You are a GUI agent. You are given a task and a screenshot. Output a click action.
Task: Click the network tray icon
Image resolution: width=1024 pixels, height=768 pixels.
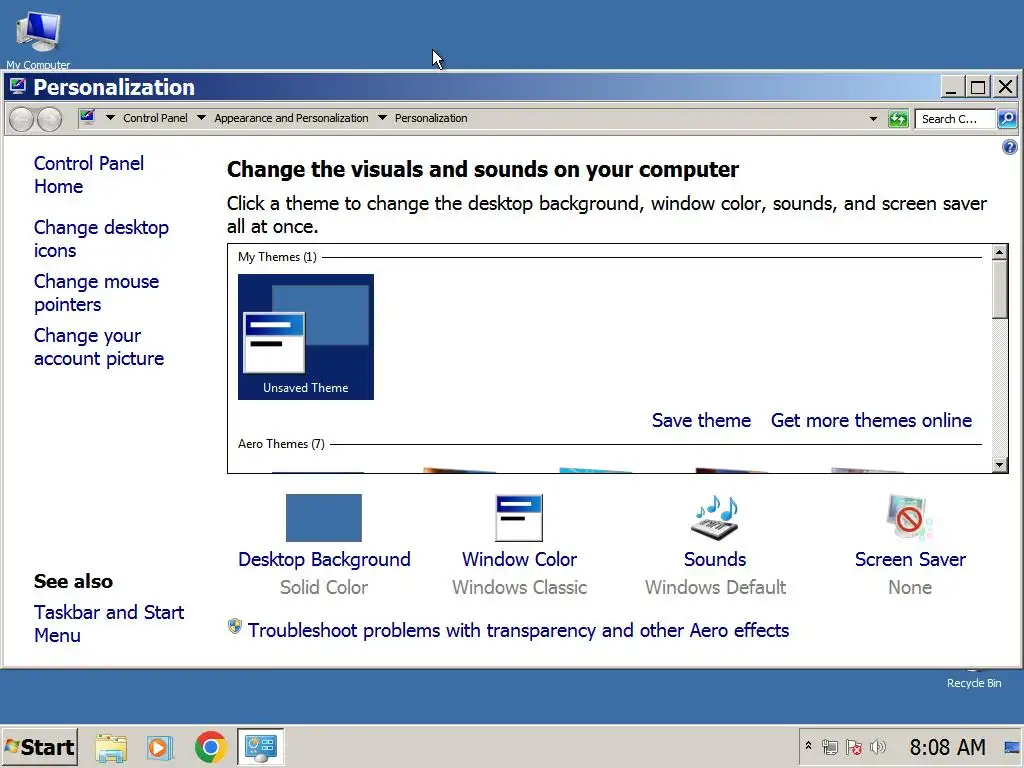(x=830, y=747)
